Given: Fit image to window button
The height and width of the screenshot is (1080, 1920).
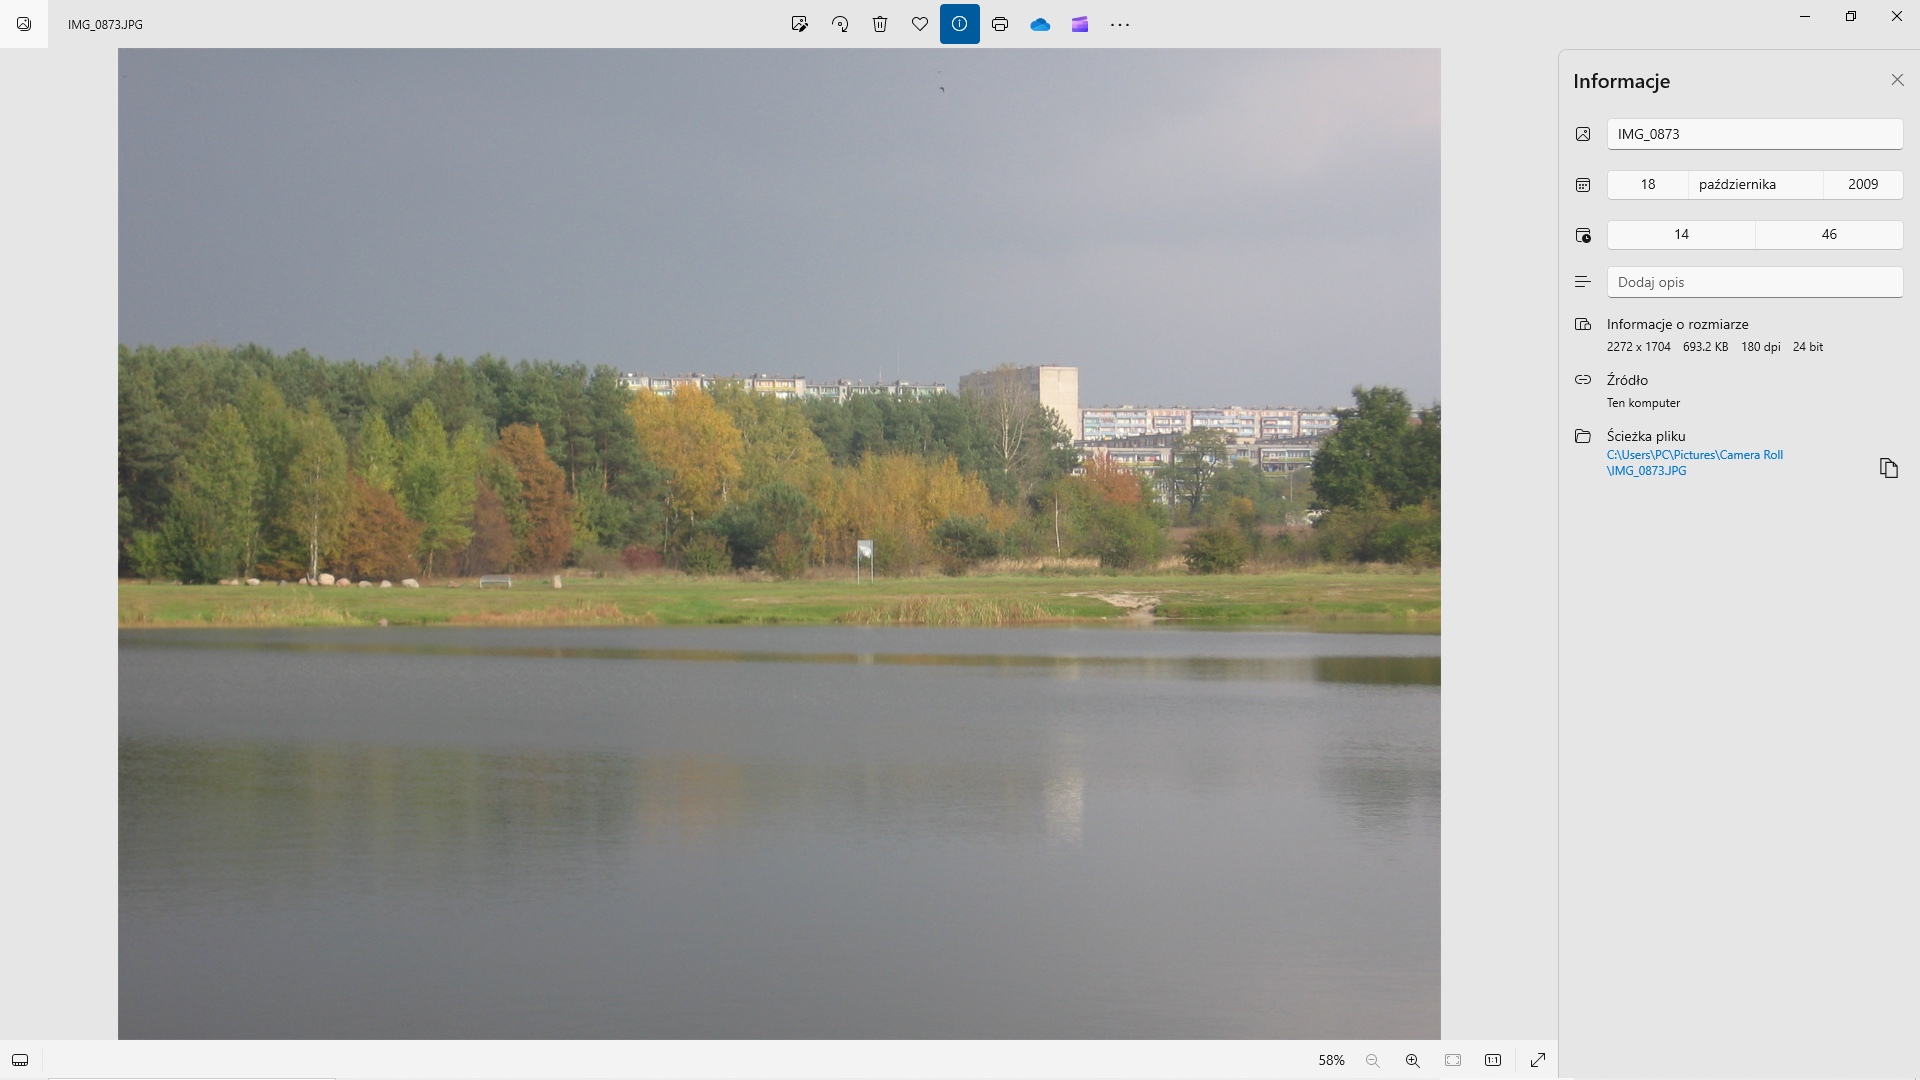Looking at the screenshot, I should (1453, 1060).
